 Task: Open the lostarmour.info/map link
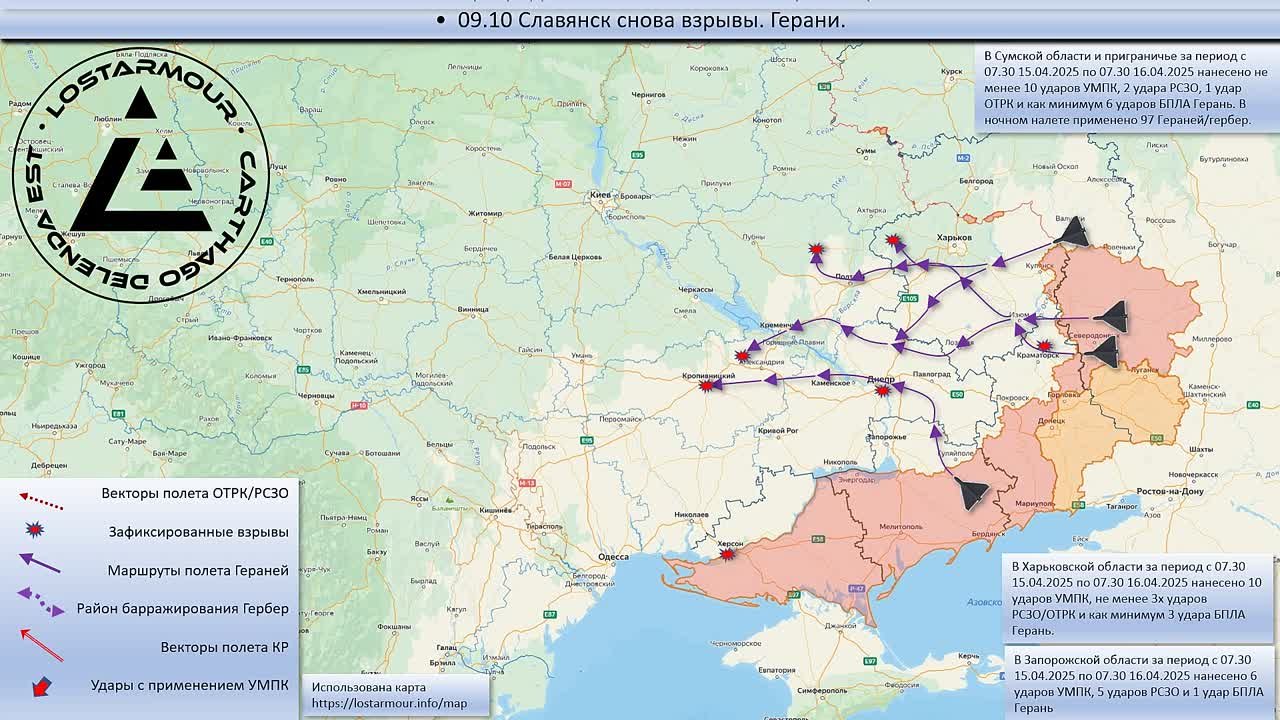[389, 704]
